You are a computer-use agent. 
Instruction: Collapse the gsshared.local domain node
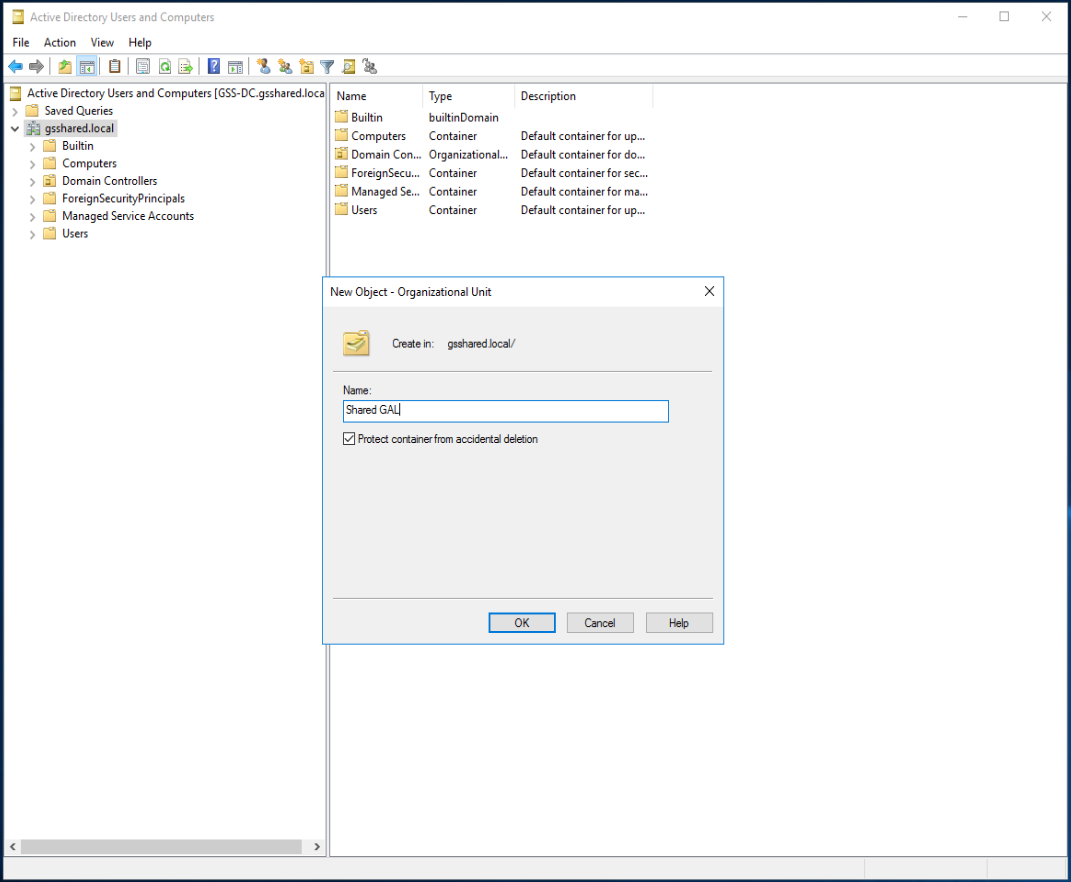15,129
